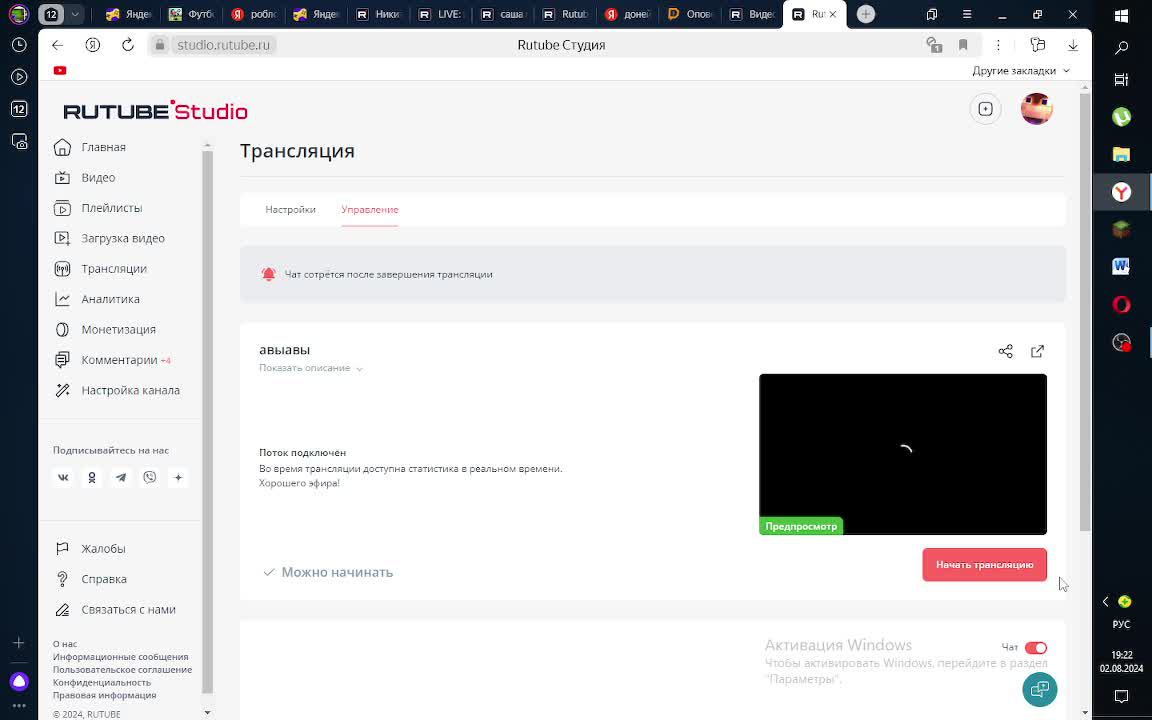This screenshot has height=720, width=1152.
Task: Expand Показать описание
Action: tap(311, 368)
